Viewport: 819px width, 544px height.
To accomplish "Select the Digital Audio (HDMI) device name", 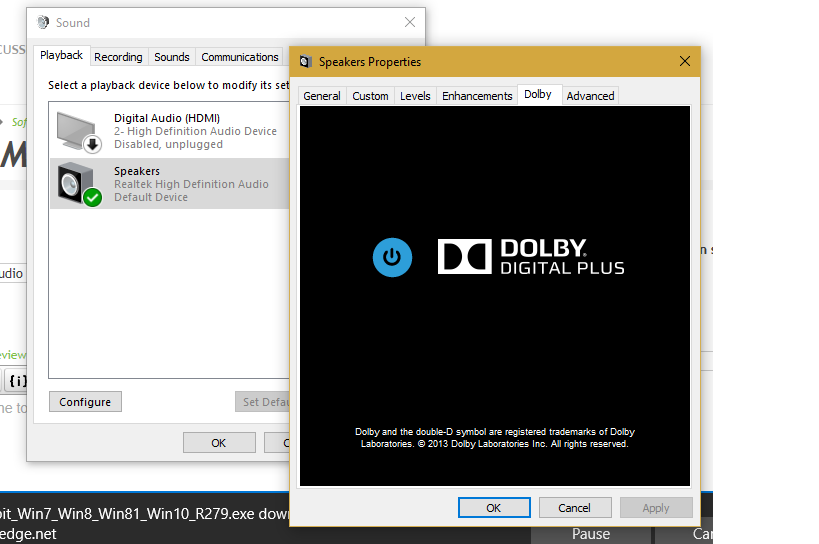I will [x=167, y=118].
